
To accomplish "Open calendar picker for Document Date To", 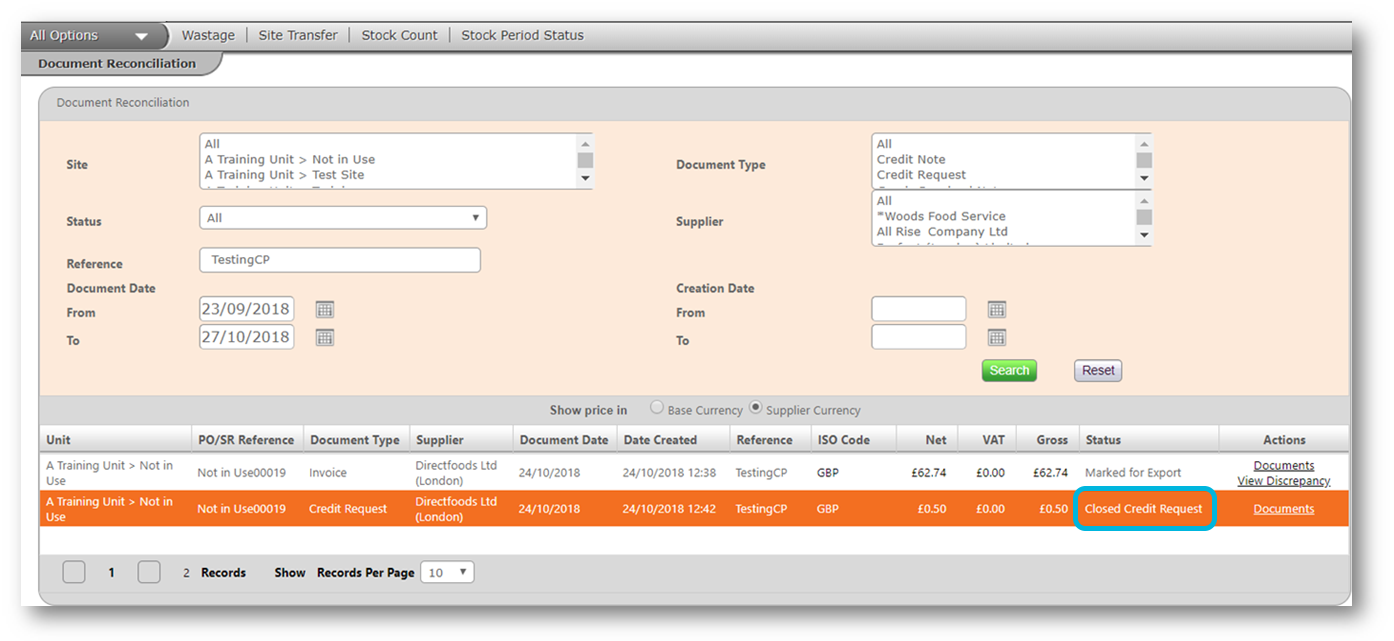I will [324, 337].
